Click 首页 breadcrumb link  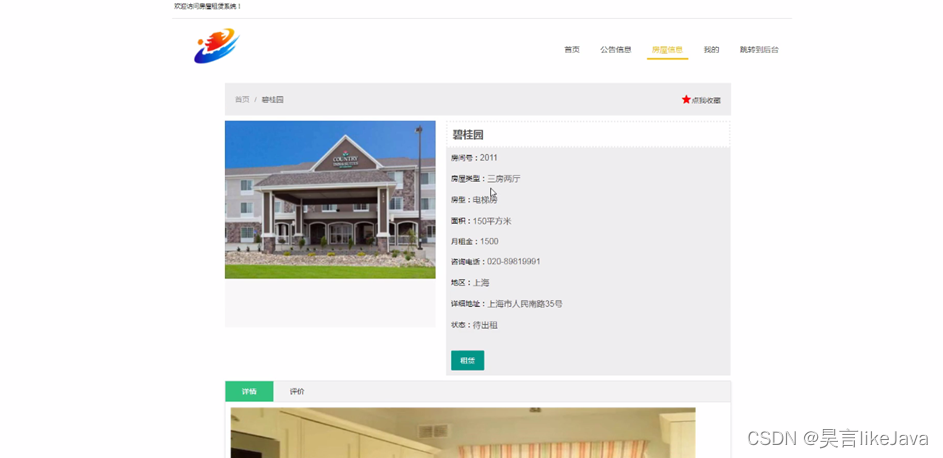point(242,100)
